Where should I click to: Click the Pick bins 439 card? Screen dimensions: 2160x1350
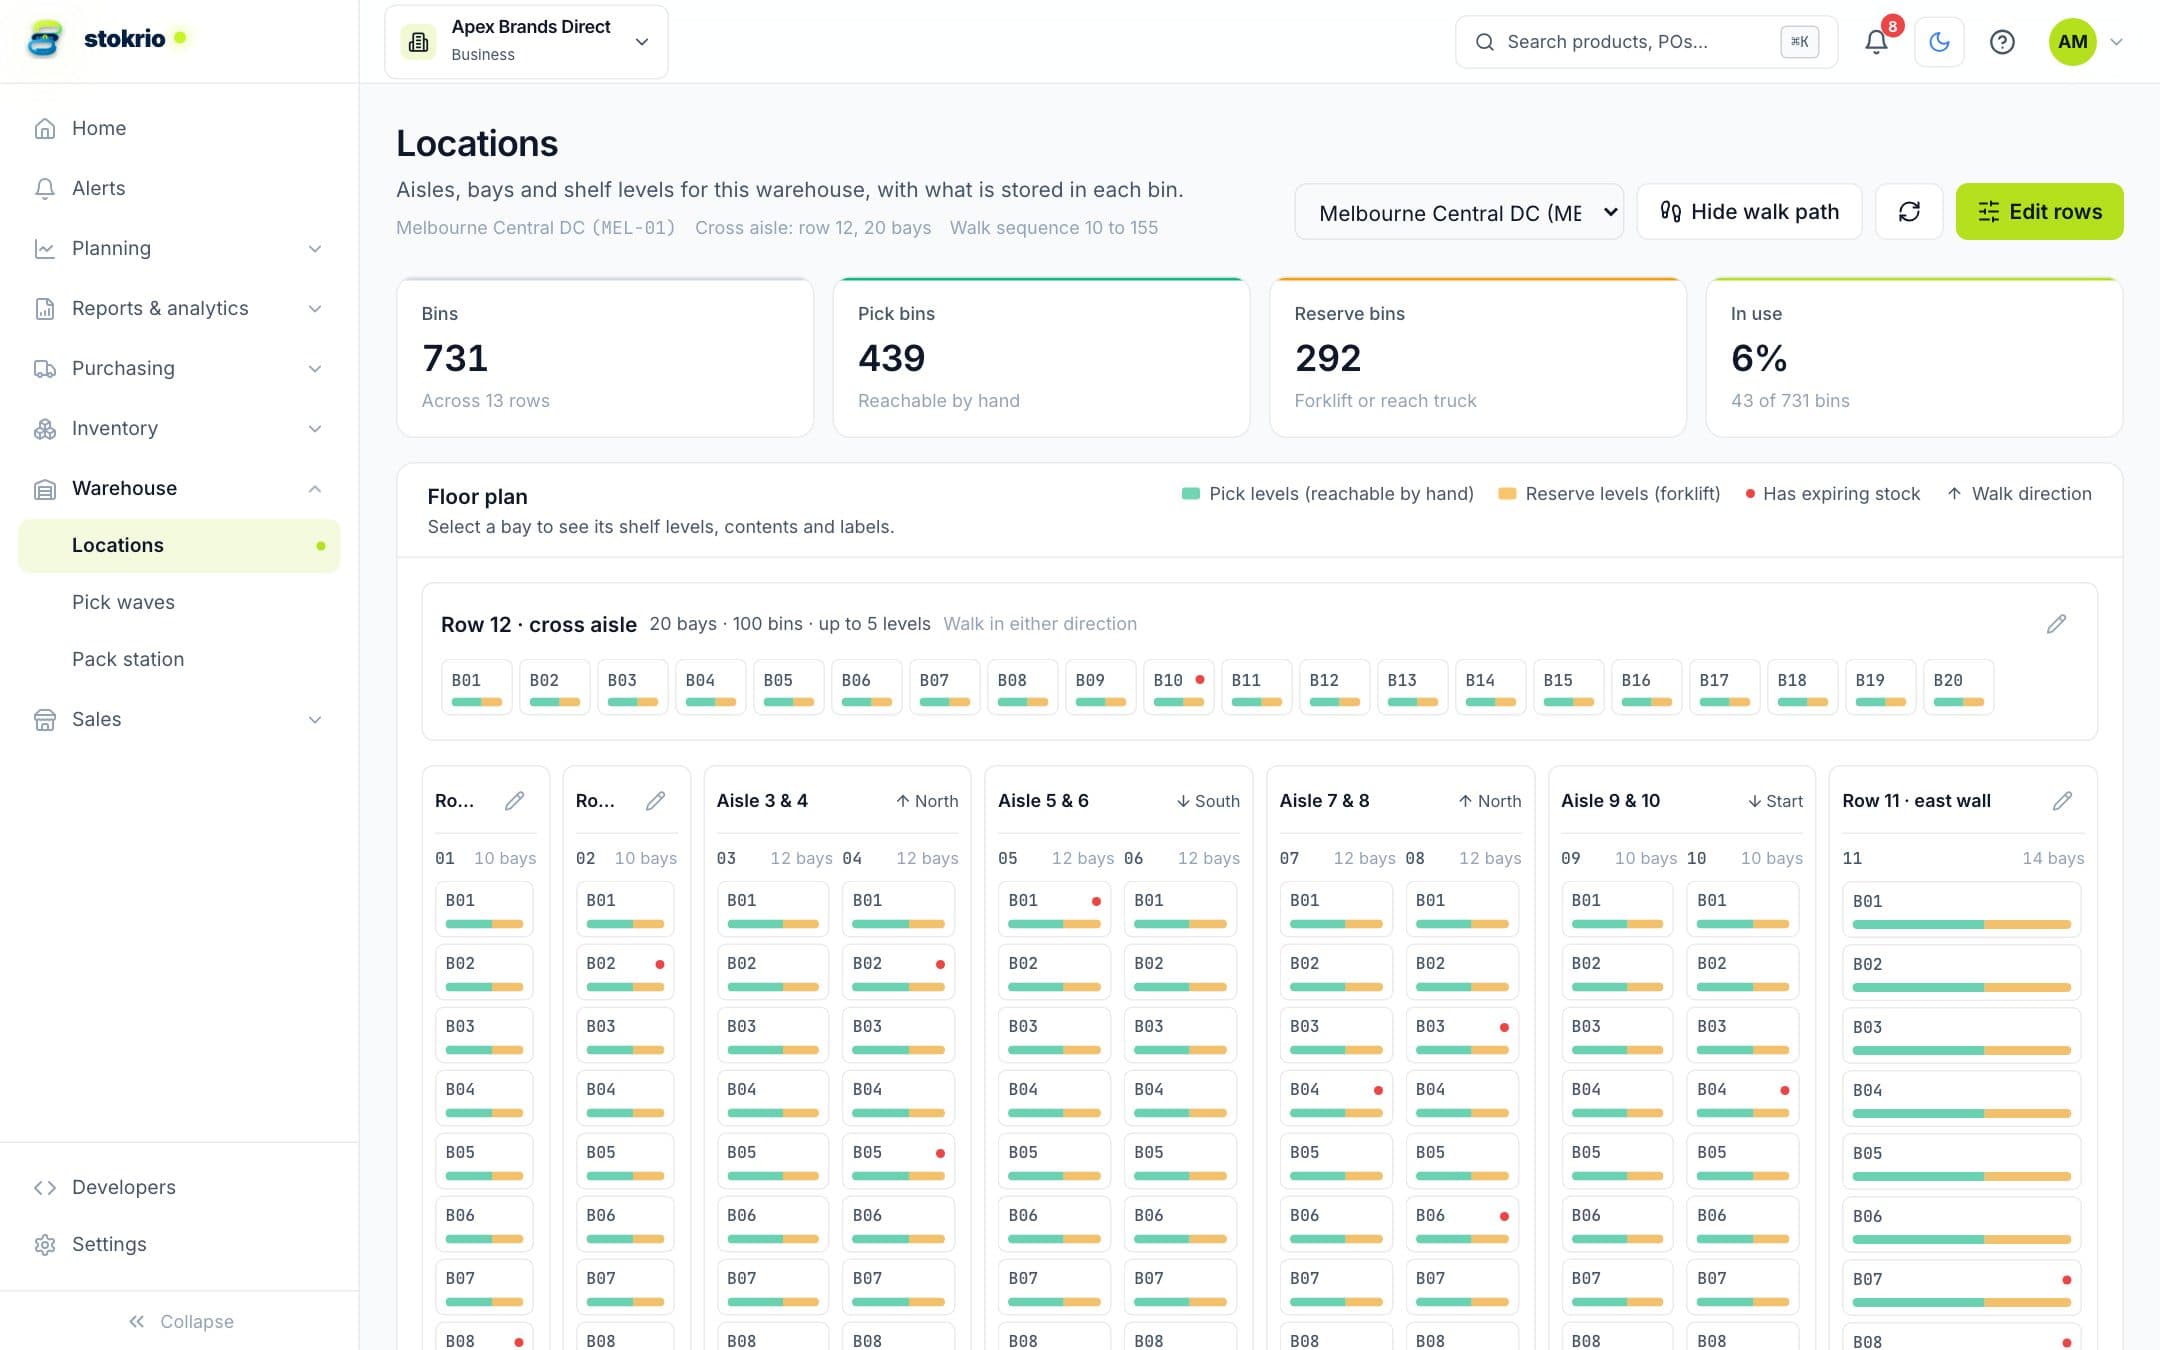[1041, 357]
